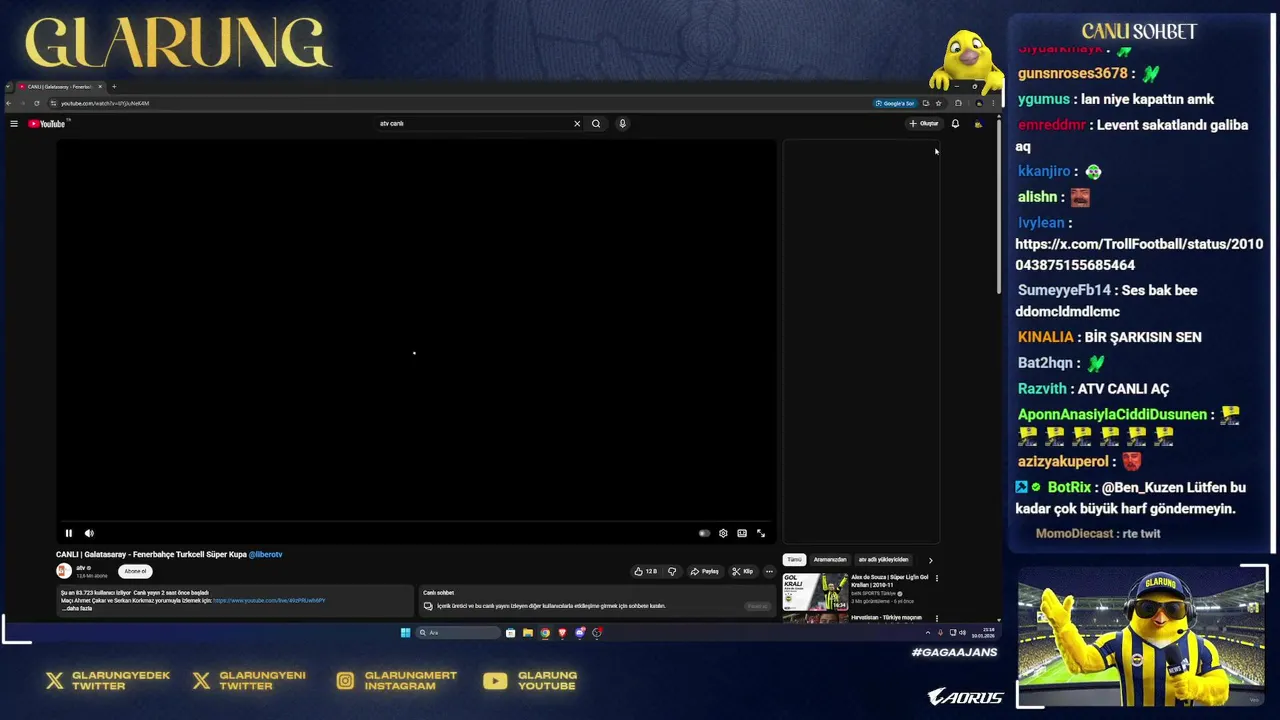Toggle the autoplay switch in player
The width and height of the screenshot is (1280, 720).
pos(704,533)
